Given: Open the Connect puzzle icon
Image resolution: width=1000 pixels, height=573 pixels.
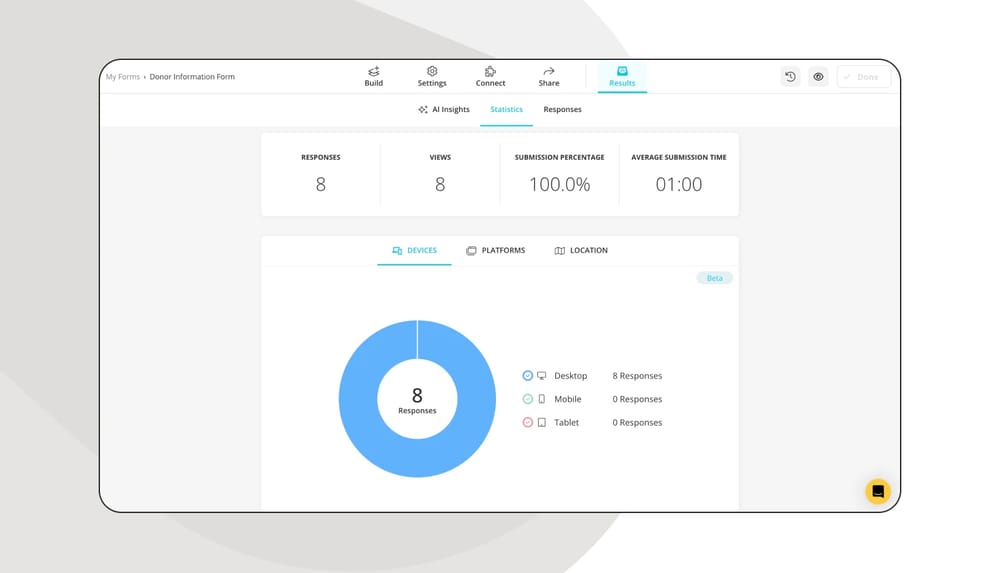Looking at the screenshot, I should click(x=490, y=72).
